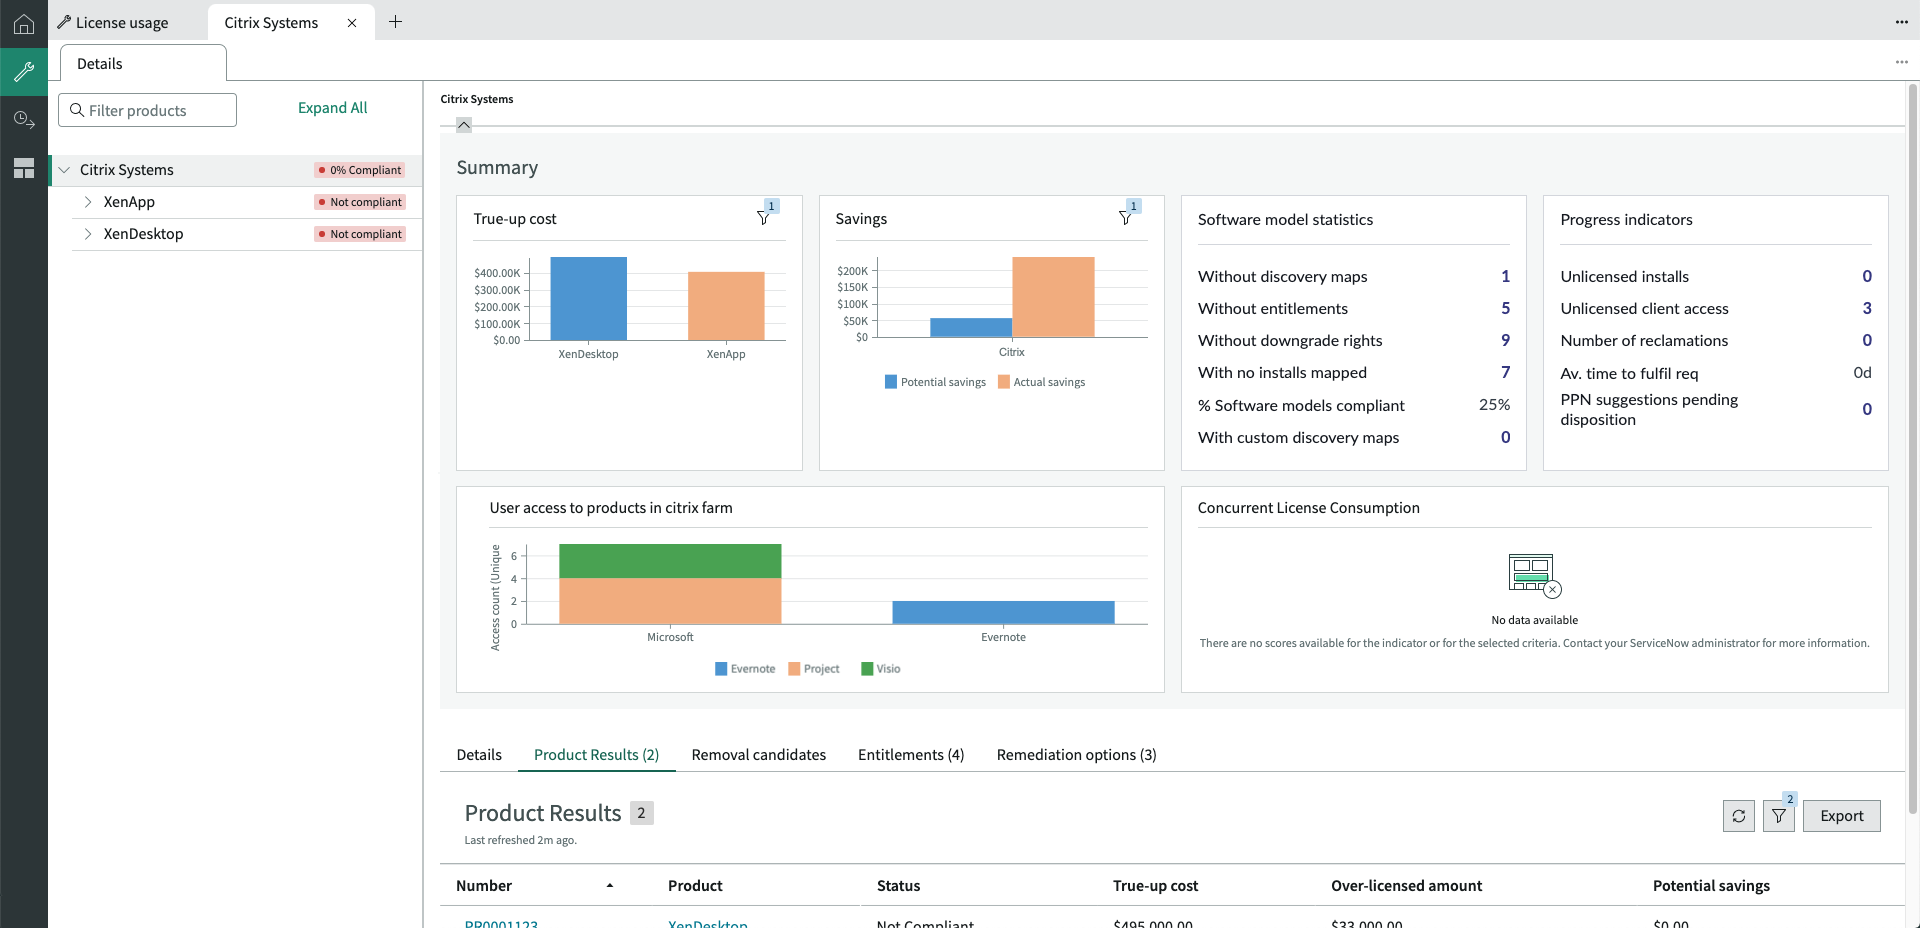The width and height of the screenshot is (1920, 928).
Task: Open Unlicensed installs count 0
Action: (x=1867, y=276)
